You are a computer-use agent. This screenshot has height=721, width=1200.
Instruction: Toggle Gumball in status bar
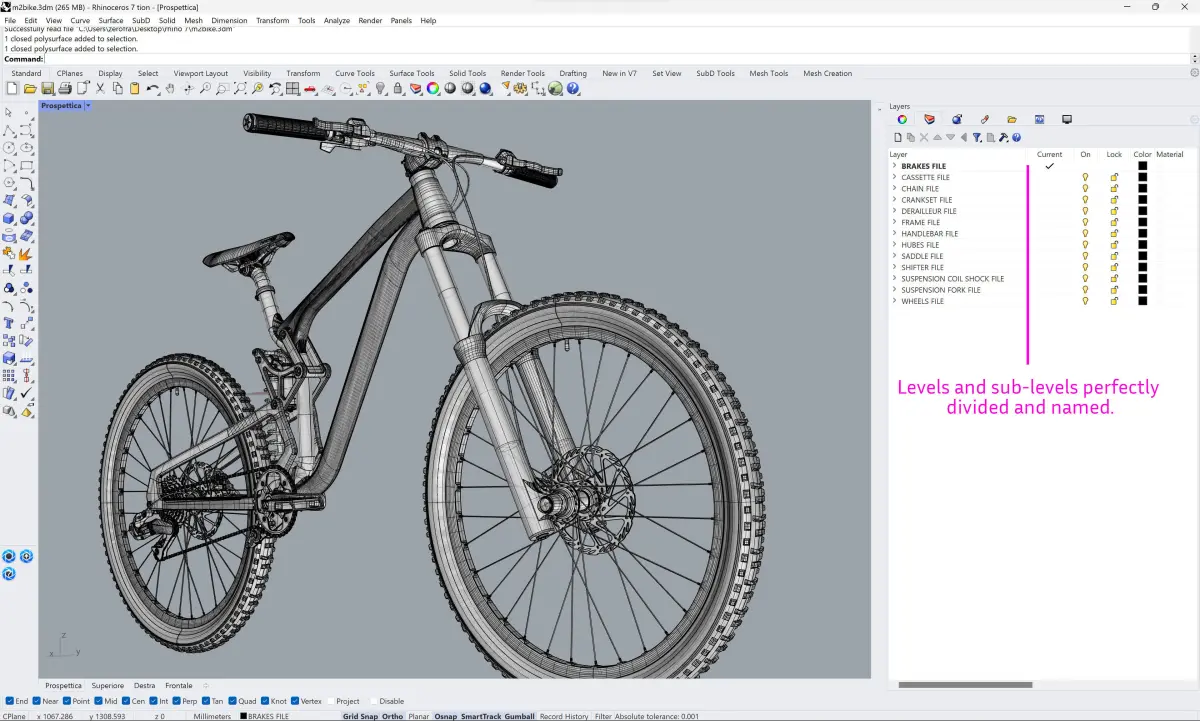tap(519, 716)
